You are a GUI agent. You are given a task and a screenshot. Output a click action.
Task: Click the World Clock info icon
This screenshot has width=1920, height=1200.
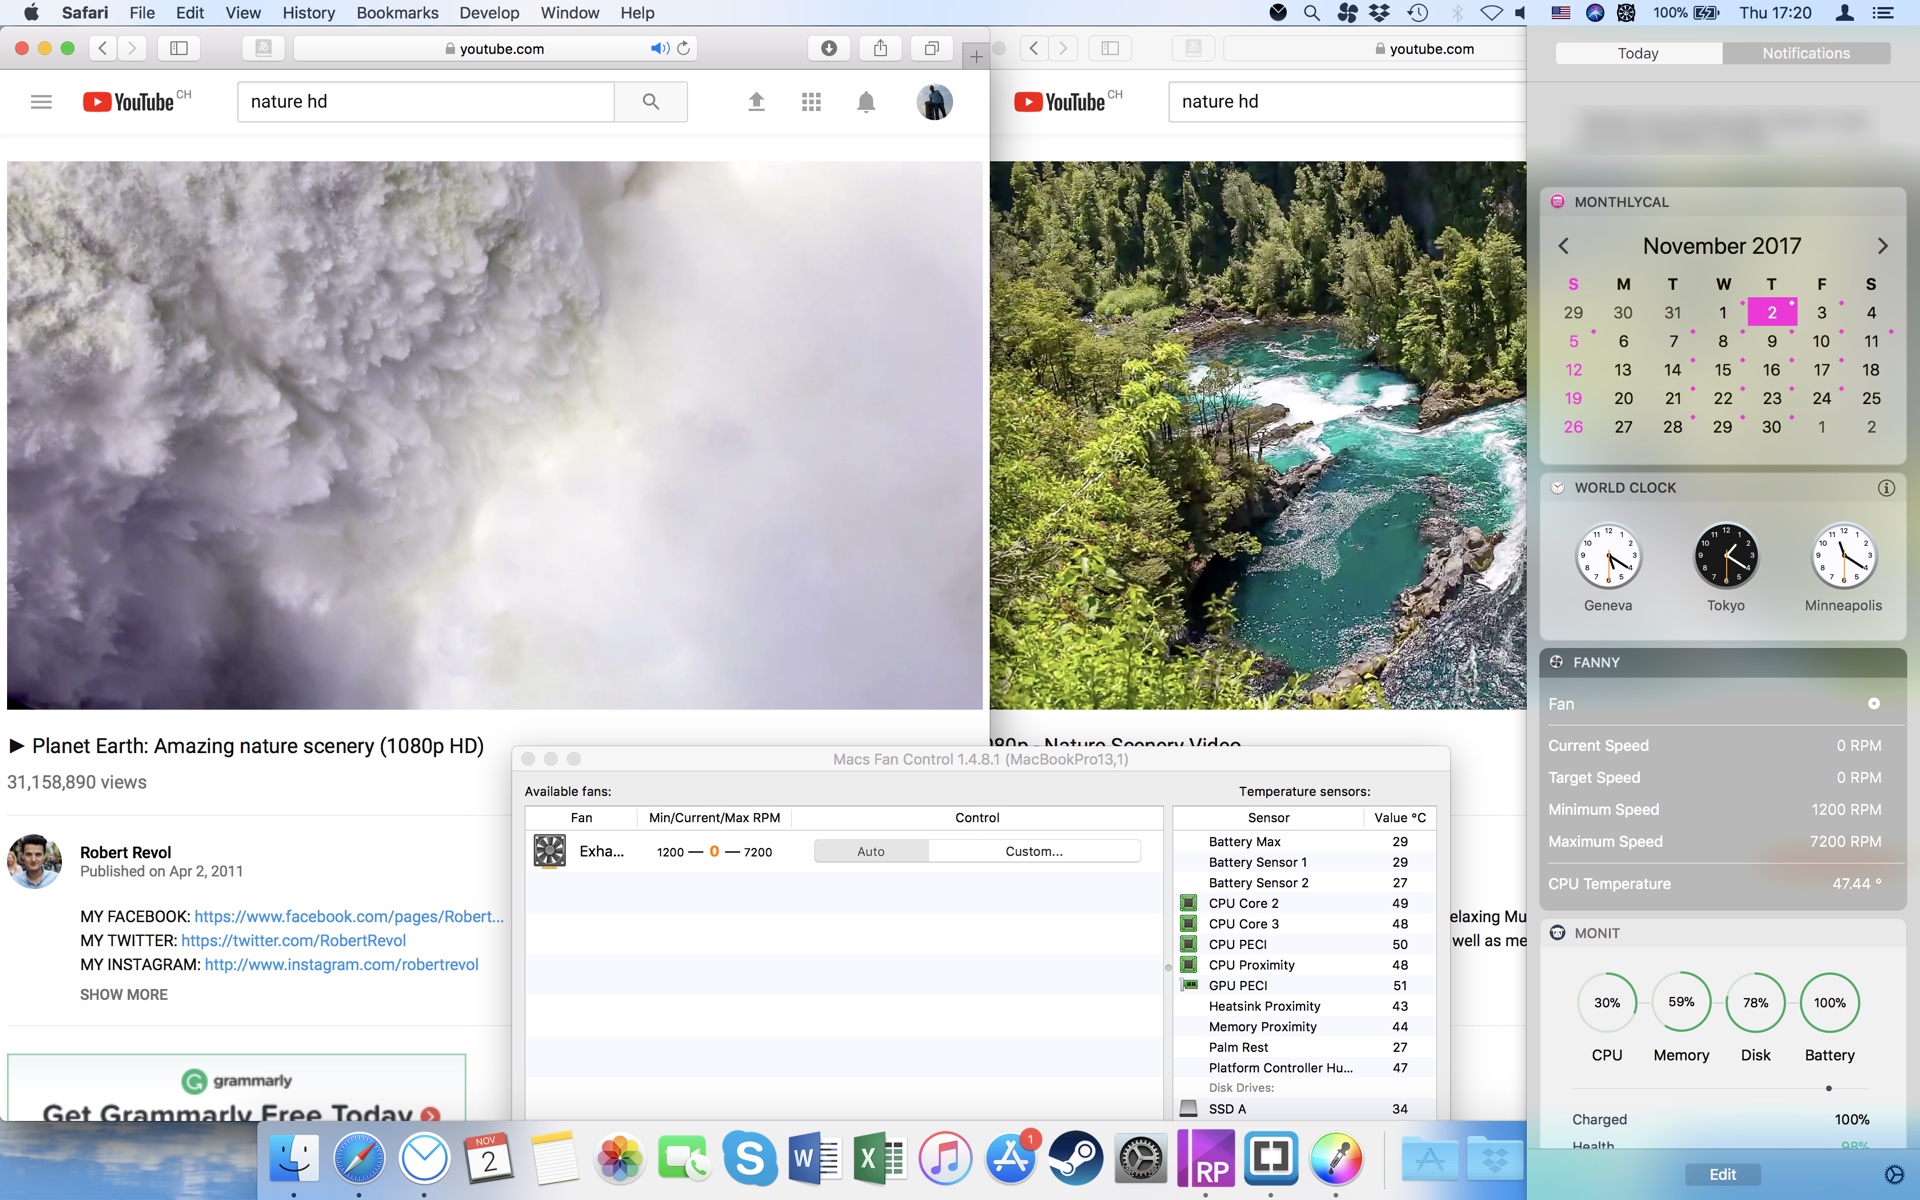[1886, 488]
